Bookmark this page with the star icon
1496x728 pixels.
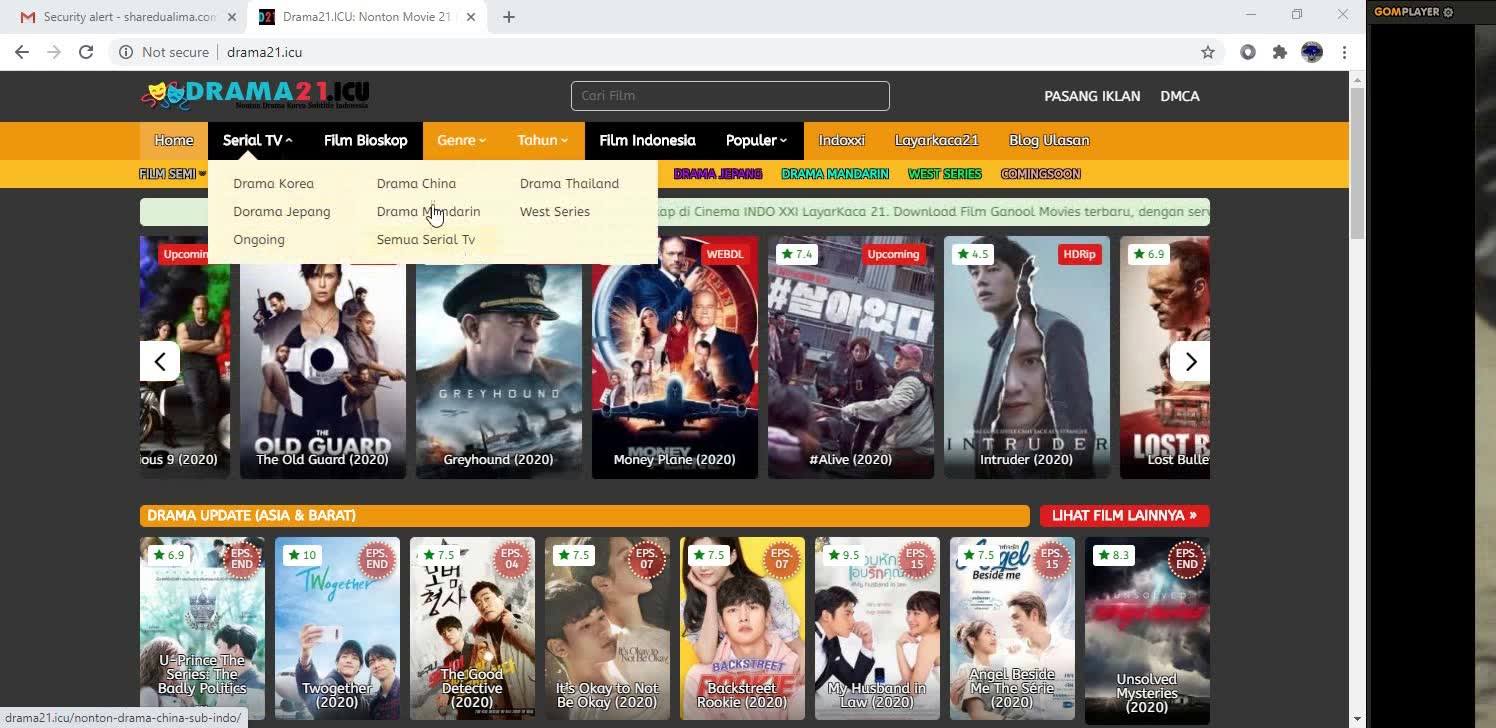pyautogui.click(x=1208, y=52)
